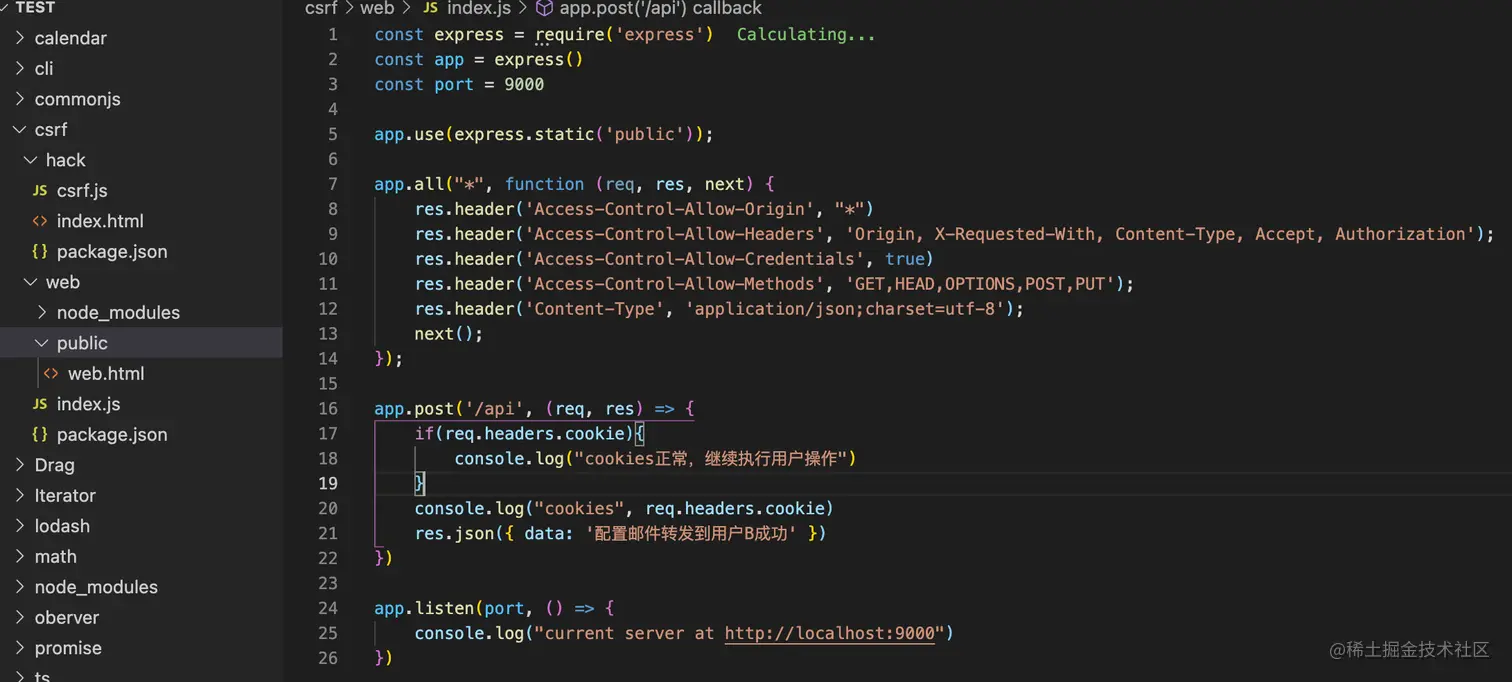Open index.html in hack folder
Image resolution: width=1512 pixels, height=682 pixels.
(x=100, y=221)
